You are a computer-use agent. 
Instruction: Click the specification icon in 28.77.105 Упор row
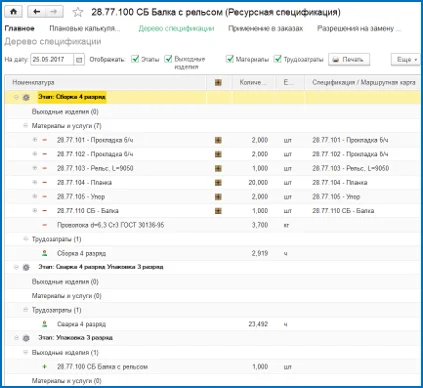tap(218, 197)
